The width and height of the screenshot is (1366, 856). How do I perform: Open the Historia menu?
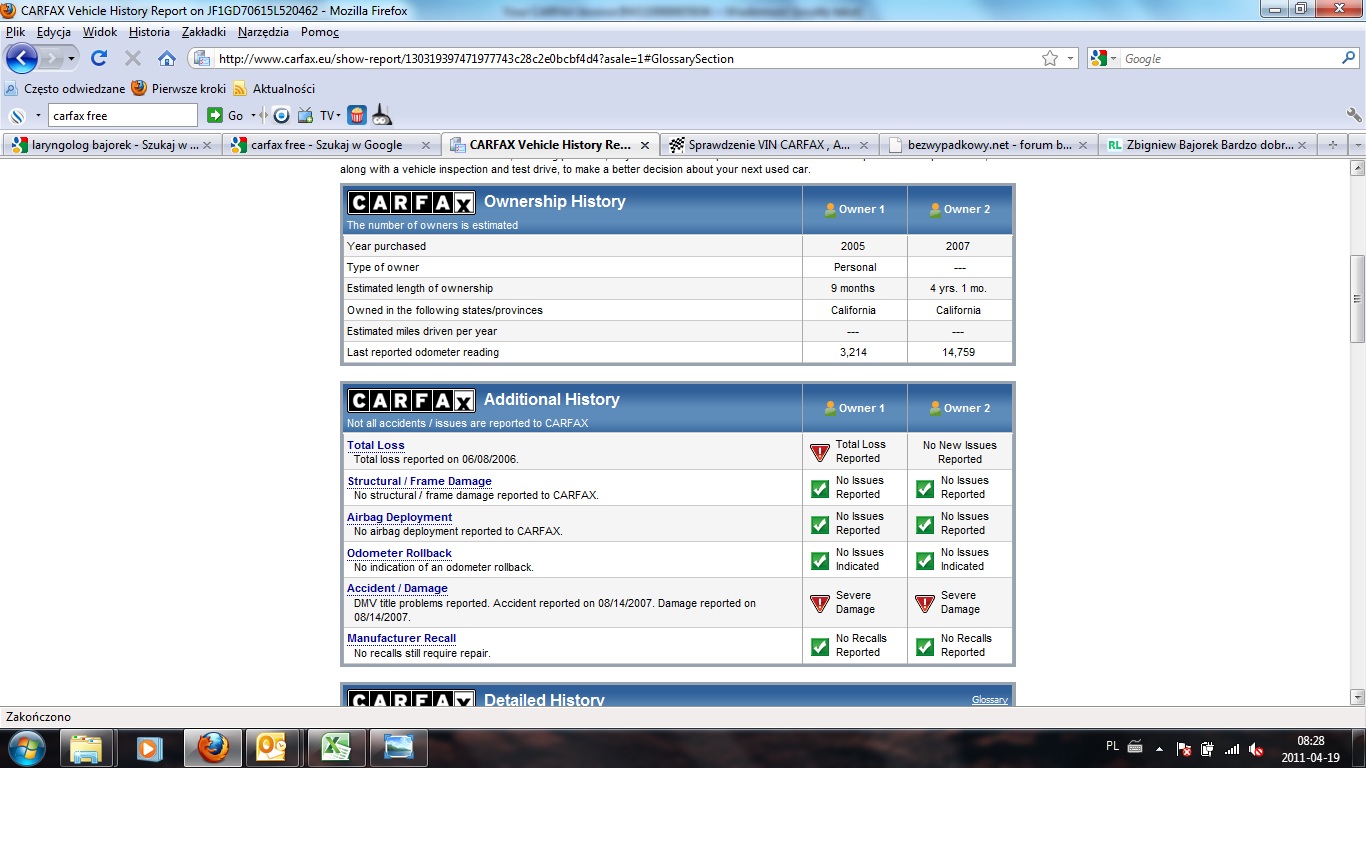coord(149,32)
